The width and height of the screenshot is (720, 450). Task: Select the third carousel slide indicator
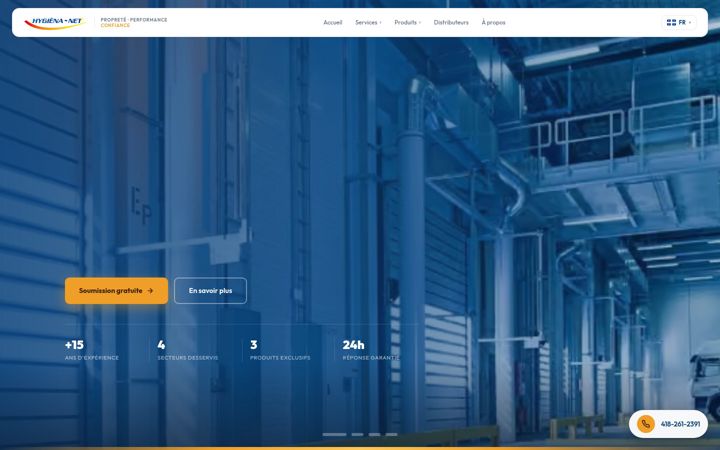coord(374,434)
